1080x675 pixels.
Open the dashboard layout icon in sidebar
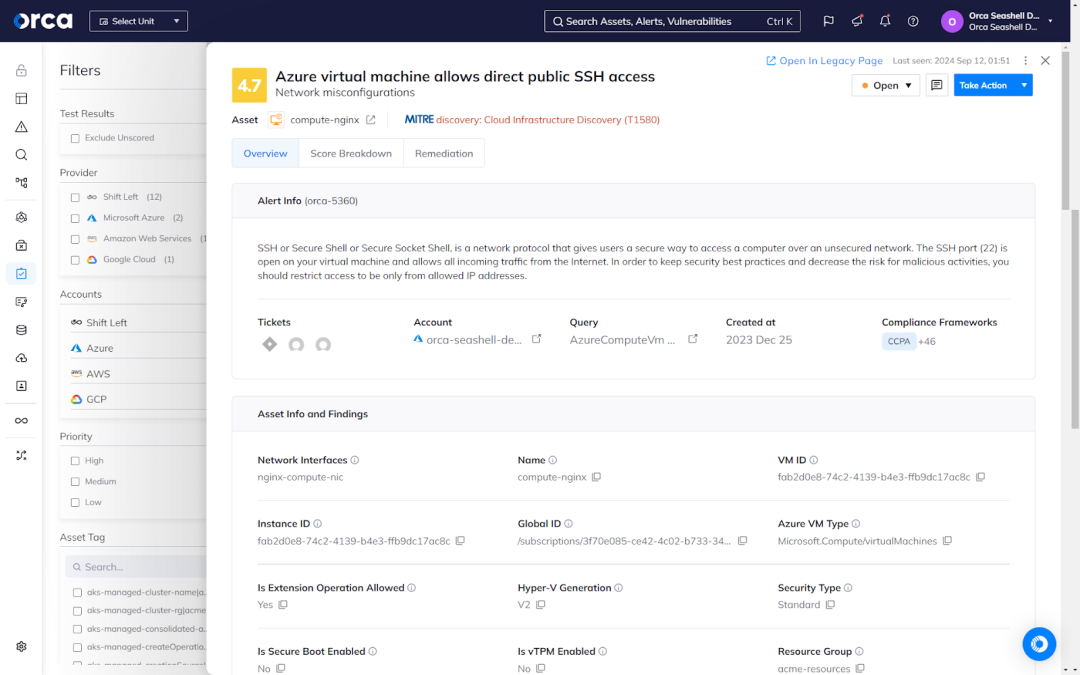[21, 98]
